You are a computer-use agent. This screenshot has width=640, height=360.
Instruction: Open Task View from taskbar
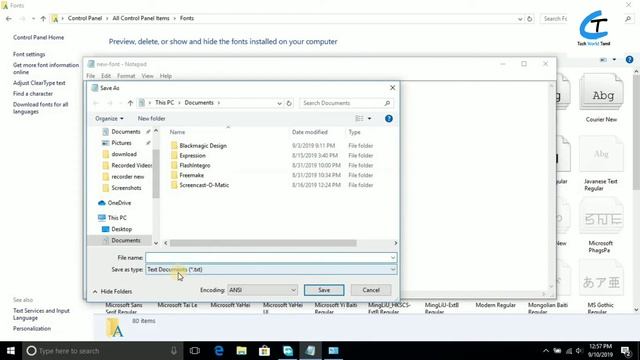pos(195,351)
